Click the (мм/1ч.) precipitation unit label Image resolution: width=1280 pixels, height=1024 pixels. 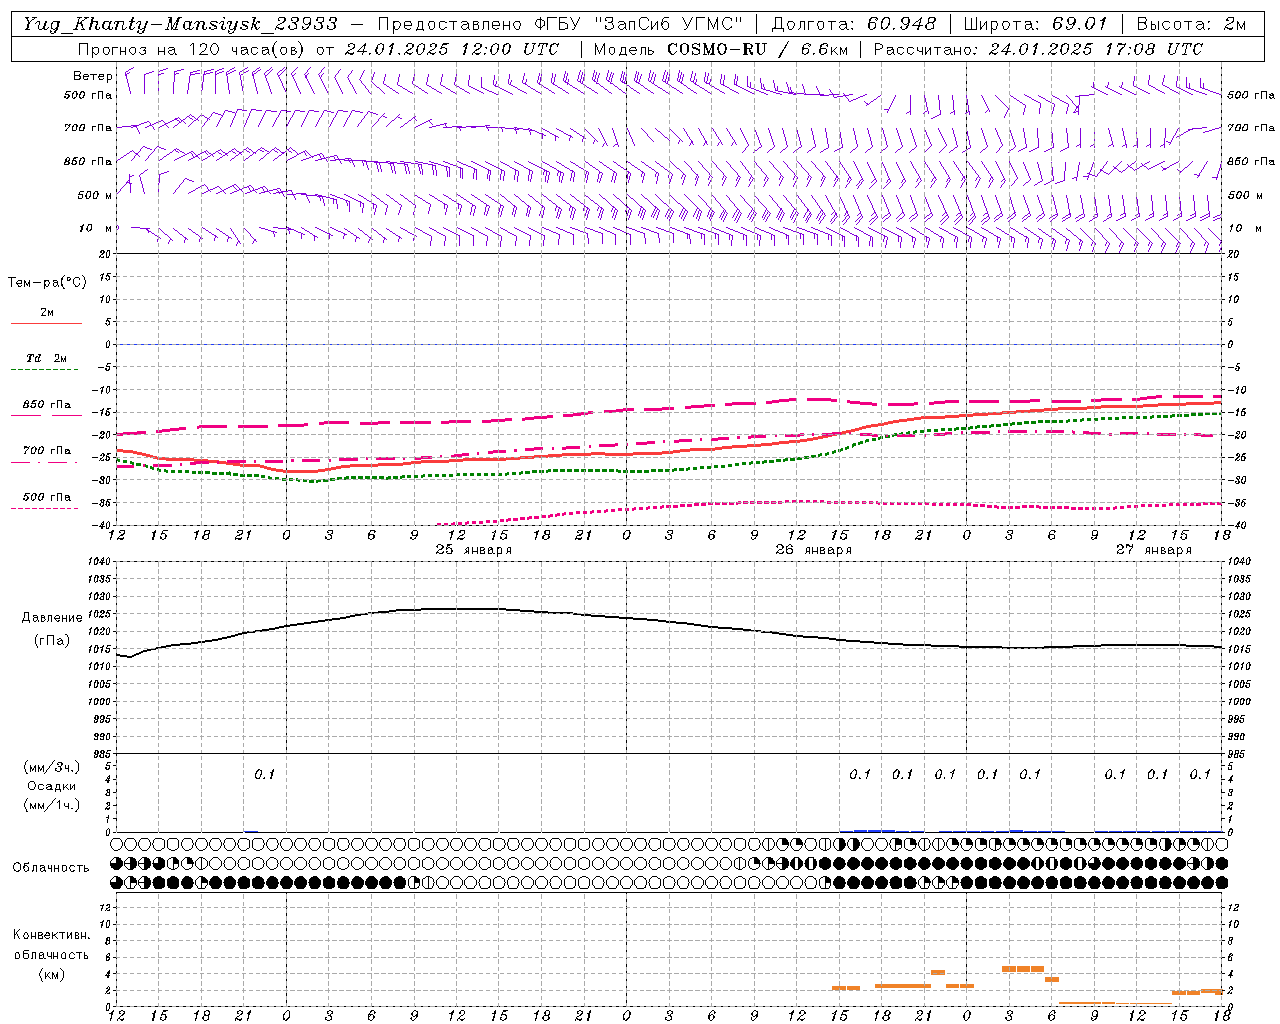[51, 805]
